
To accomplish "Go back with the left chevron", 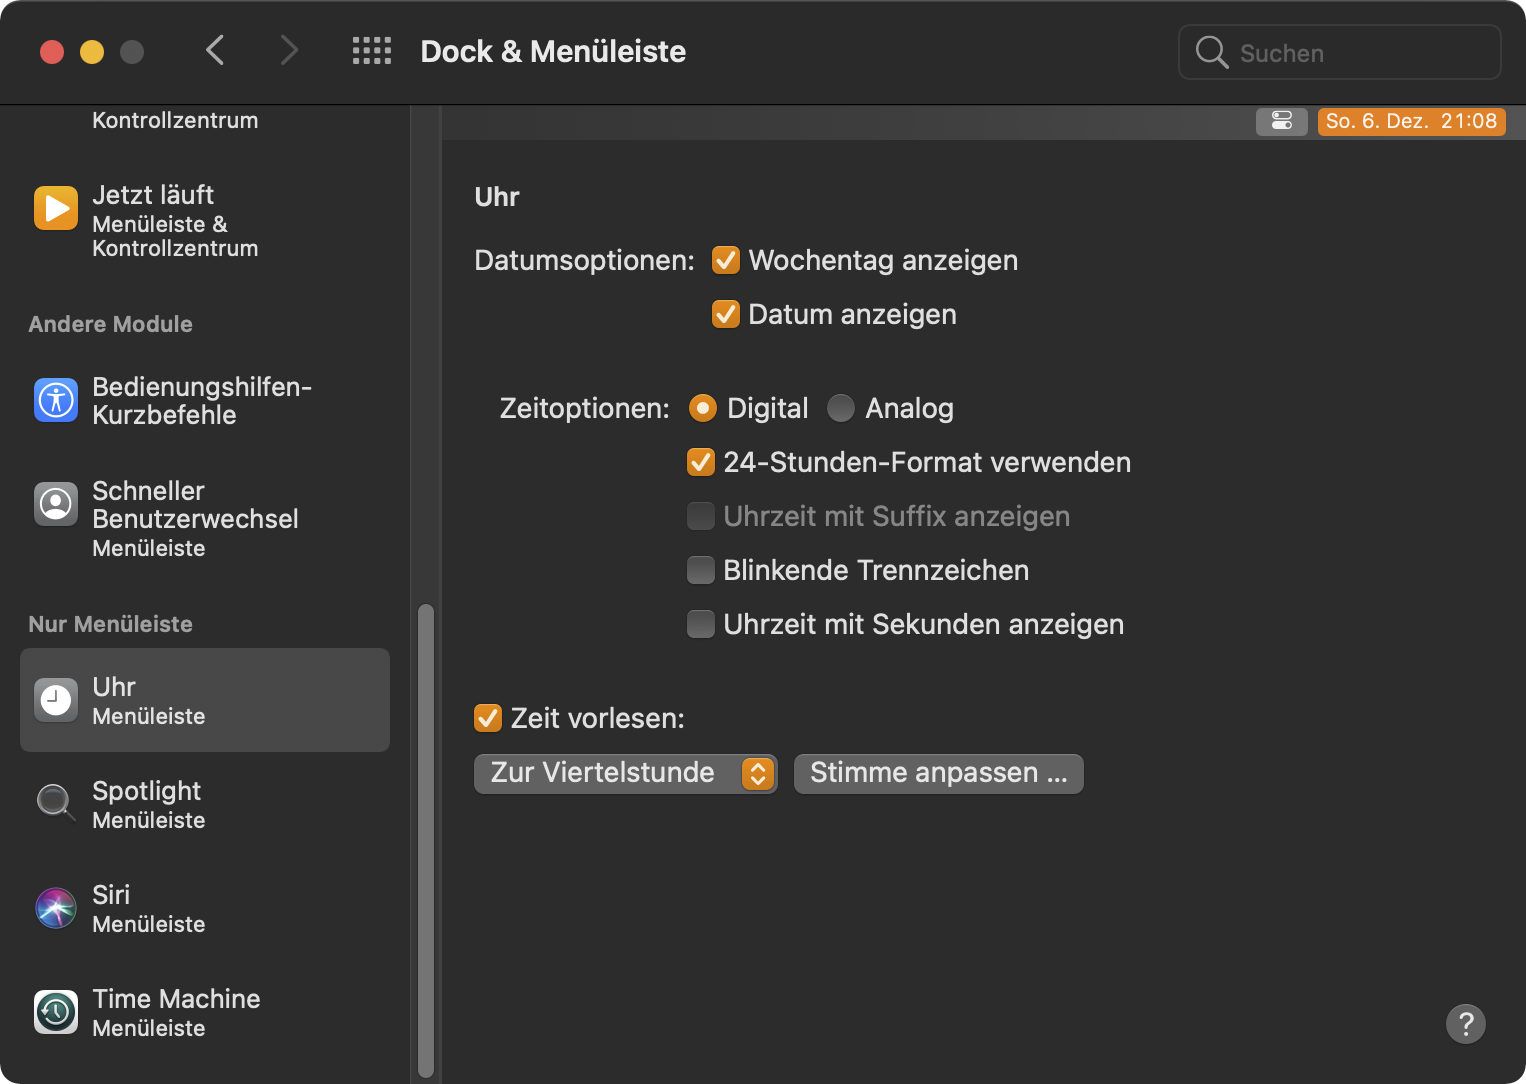I will coord(215,50).
